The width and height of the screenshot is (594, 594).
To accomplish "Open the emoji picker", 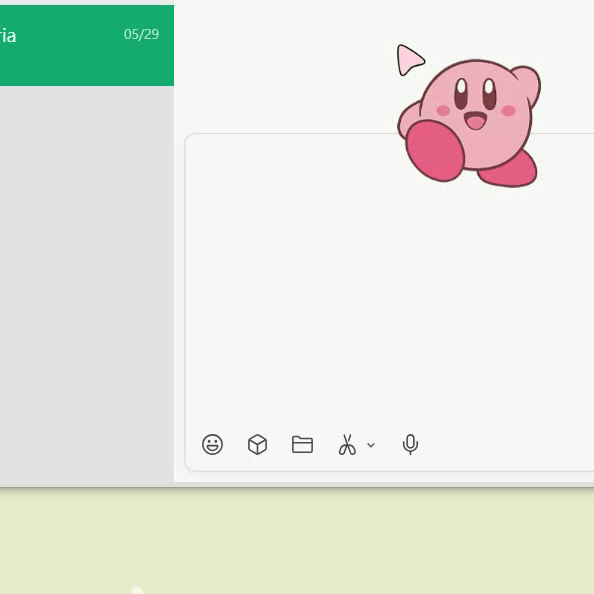I will [212, 444].
